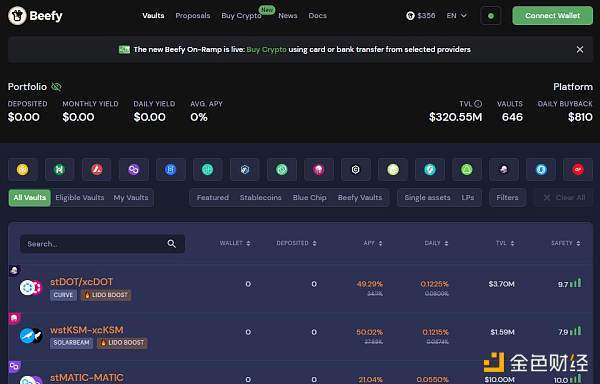Dismiss the On-Ramp announcement banner

(x=580, y=49)
